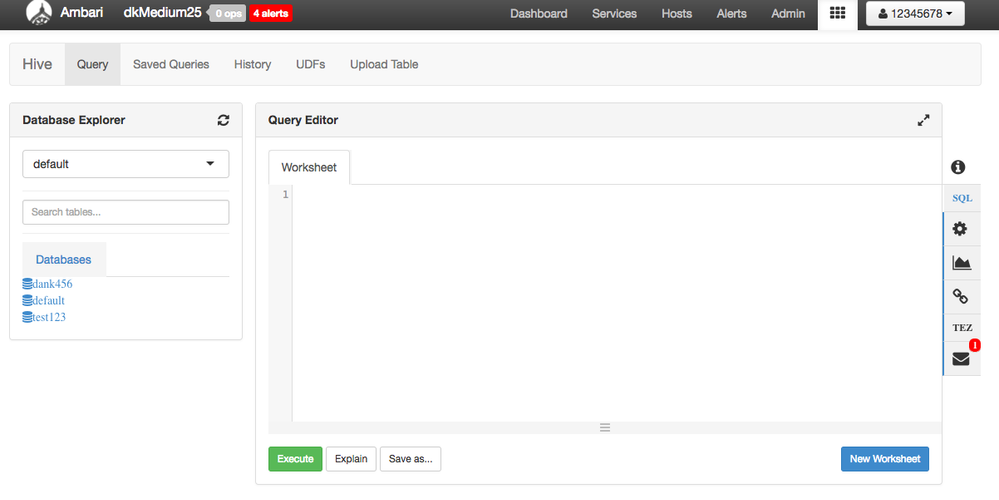Click inside the query editor text area
Screen dimensions: 999x500
[617, 303]
